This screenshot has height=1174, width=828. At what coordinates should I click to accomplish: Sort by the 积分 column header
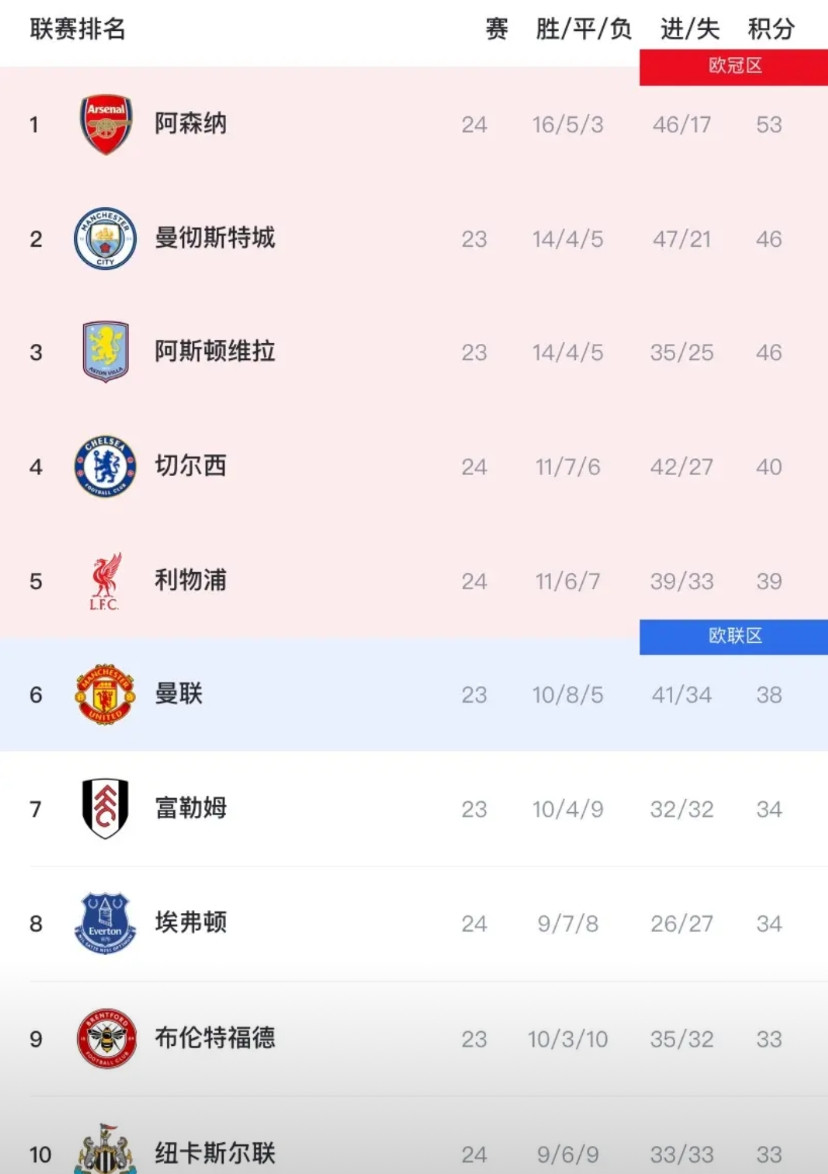point(768,30)
